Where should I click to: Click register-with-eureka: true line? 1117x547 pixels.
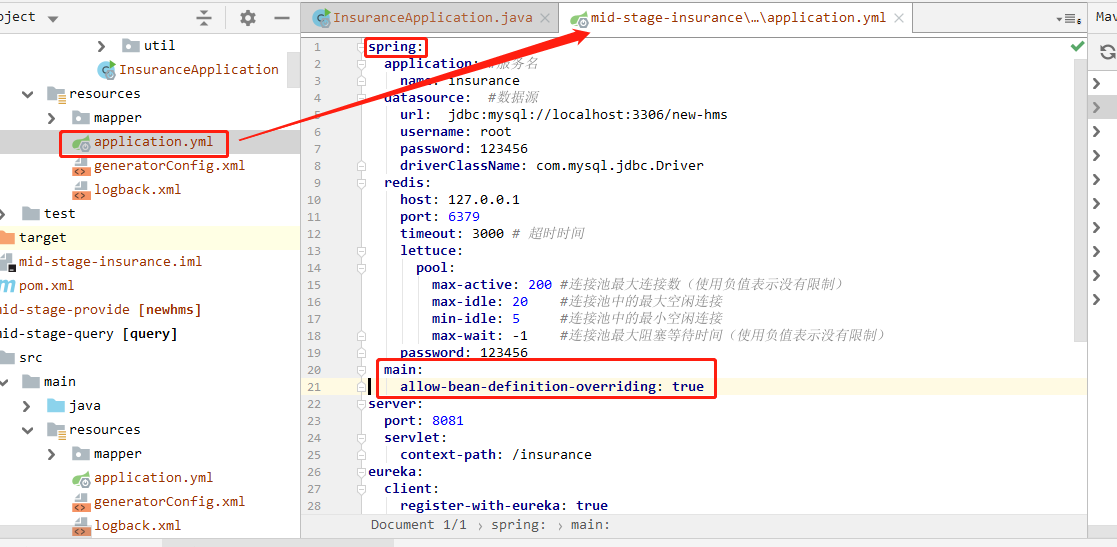click(x=504, y=506)
